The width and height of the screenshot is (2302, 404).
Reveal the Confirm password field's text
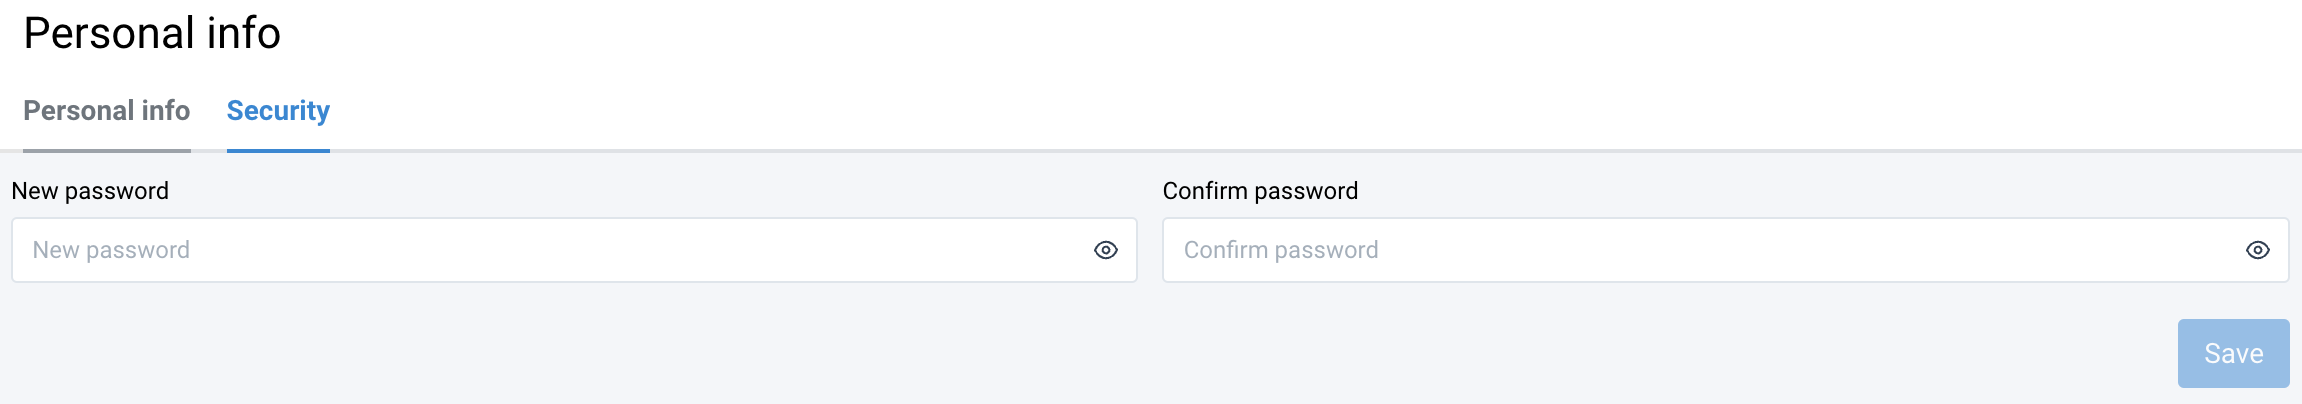tap(2257, 250)
